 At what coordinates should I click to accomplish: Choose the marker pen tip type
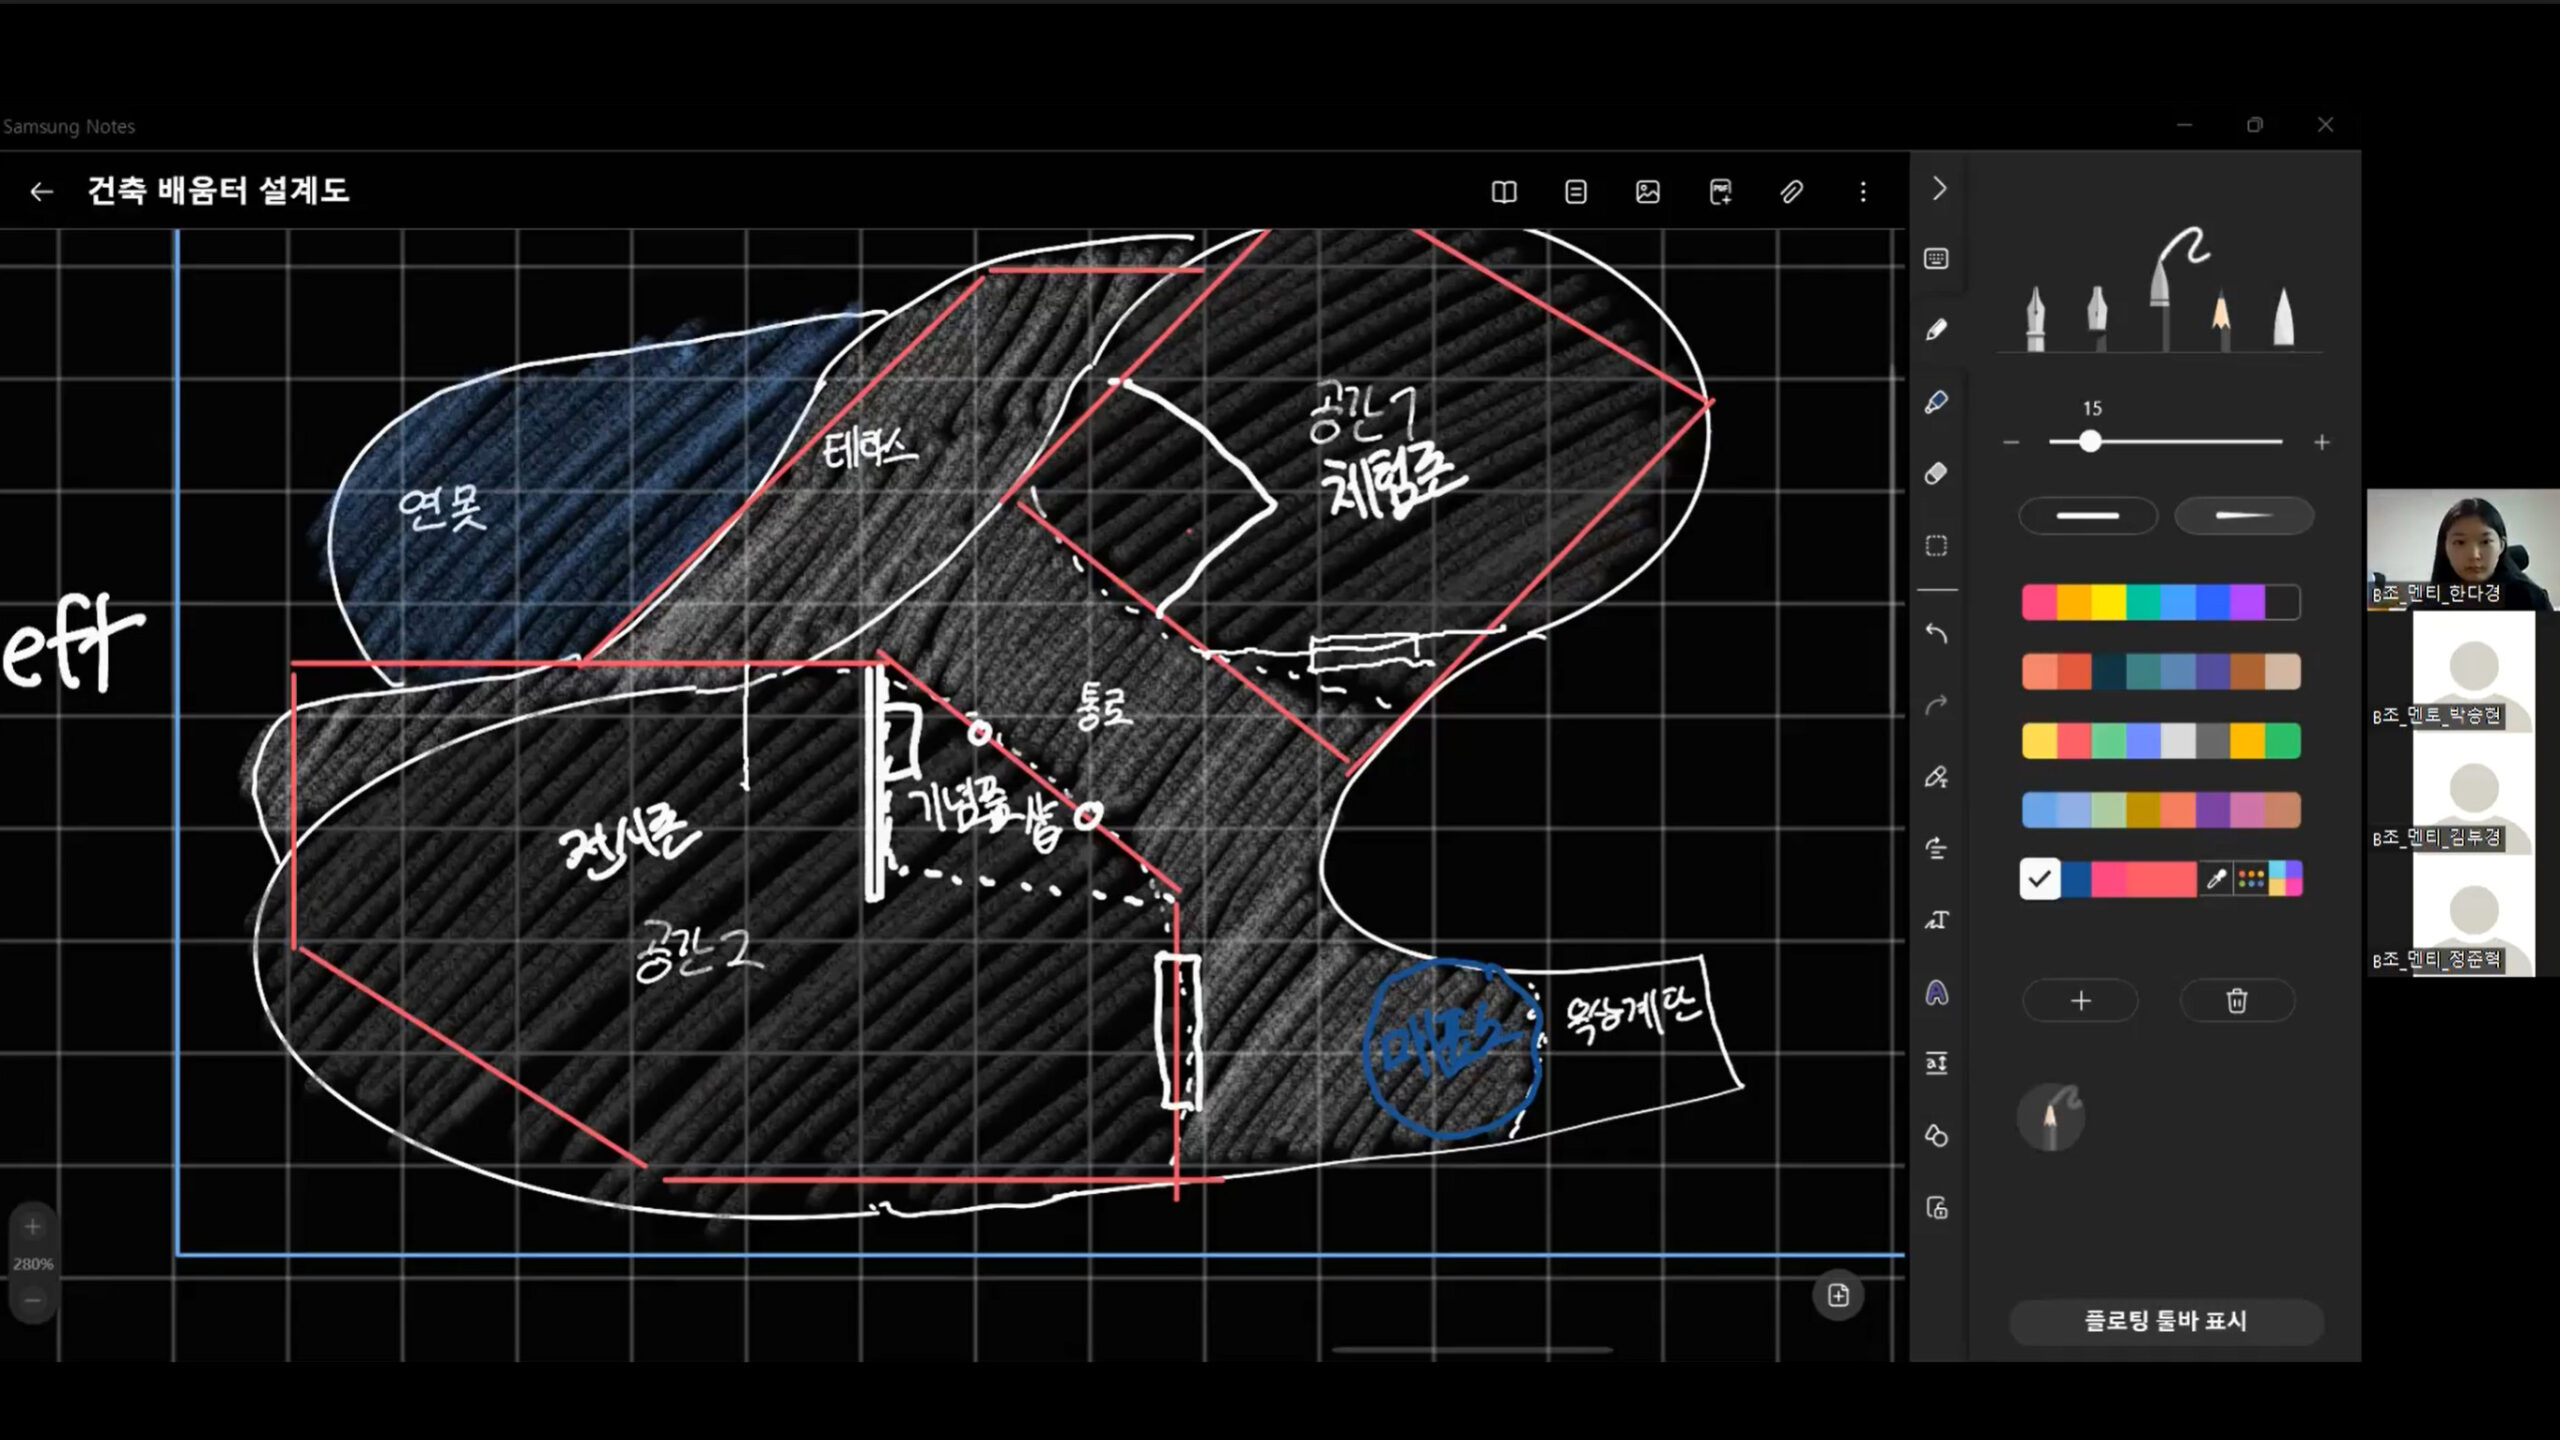pyautogui.click(x=2283, y=318)
